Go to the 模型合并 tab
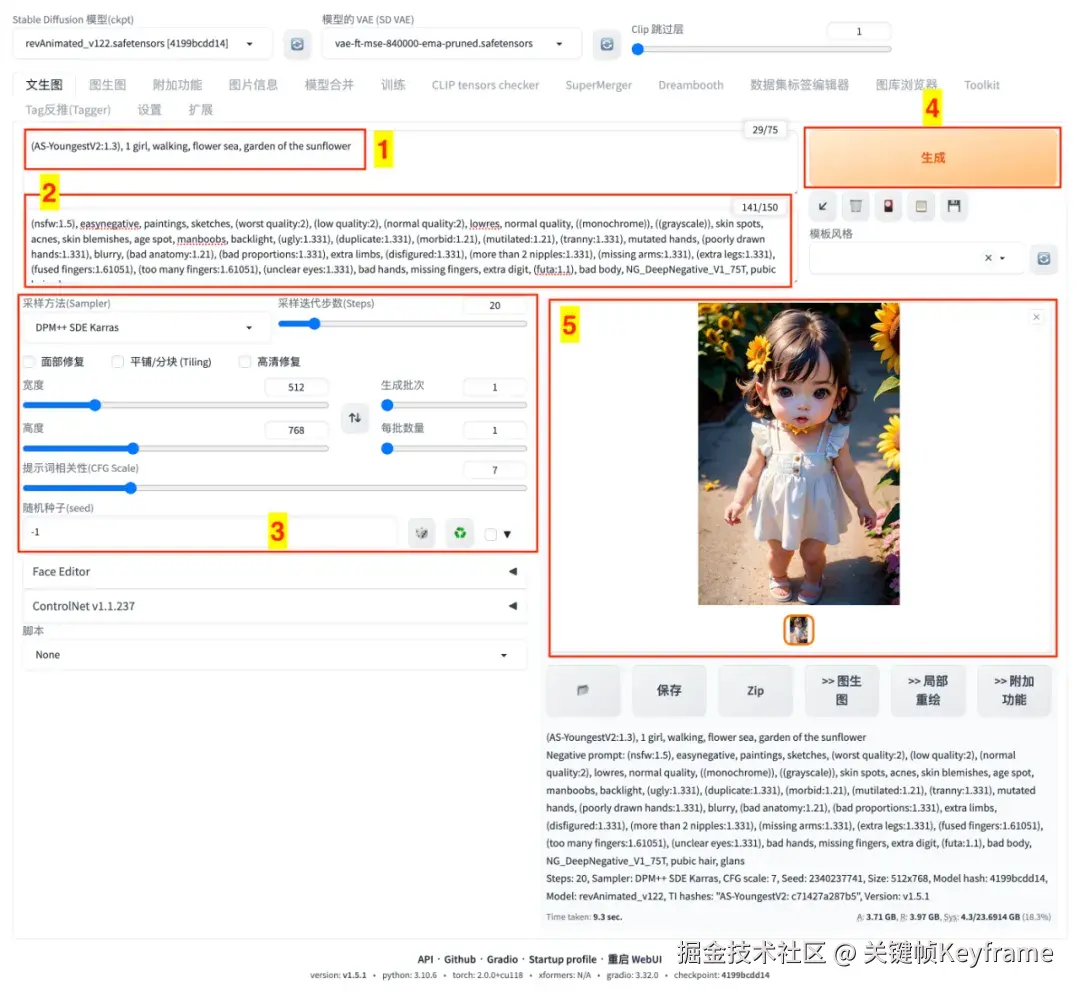The image size is (1080, 994). point(329,85)
